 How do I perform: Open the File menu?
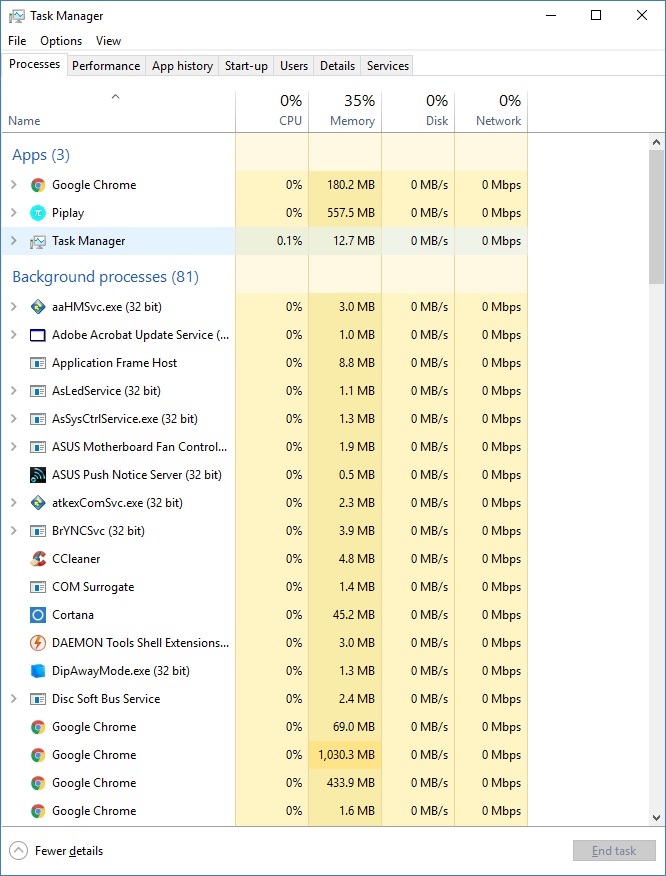(x=17, y=41)
